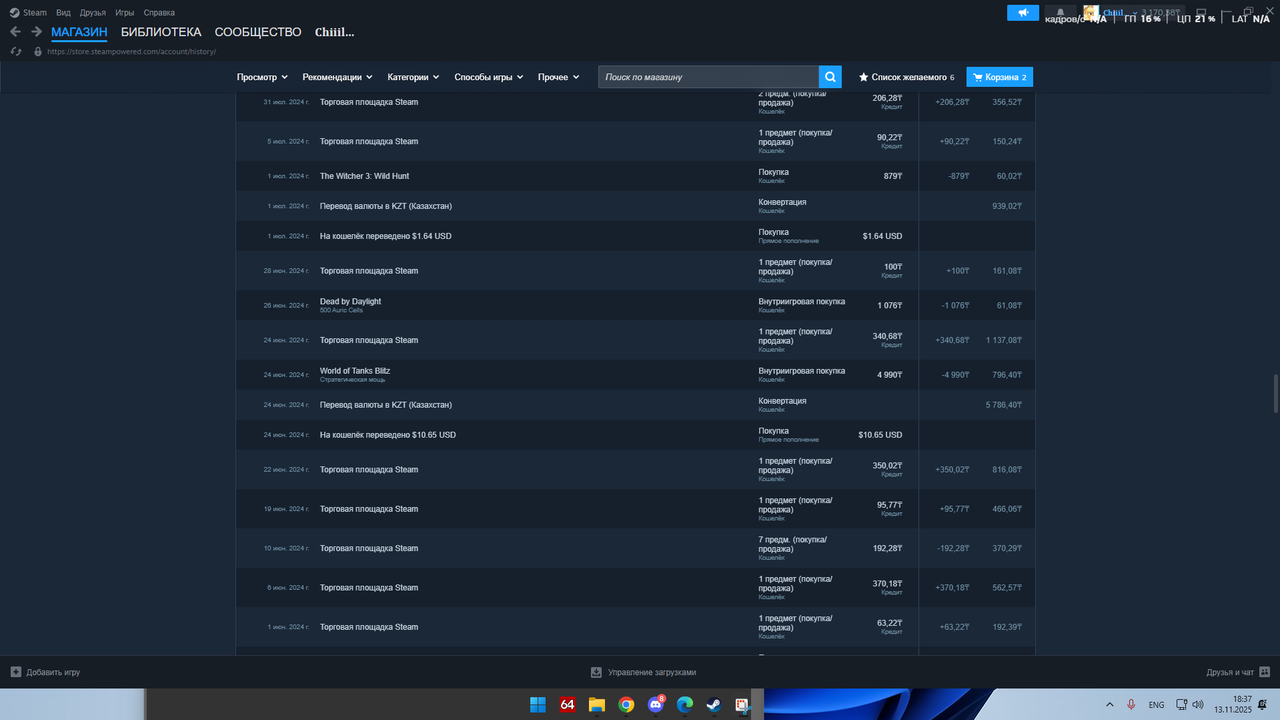Reload the page with the refresh icon
The image size is (1280, 720).
click(15, 51)
